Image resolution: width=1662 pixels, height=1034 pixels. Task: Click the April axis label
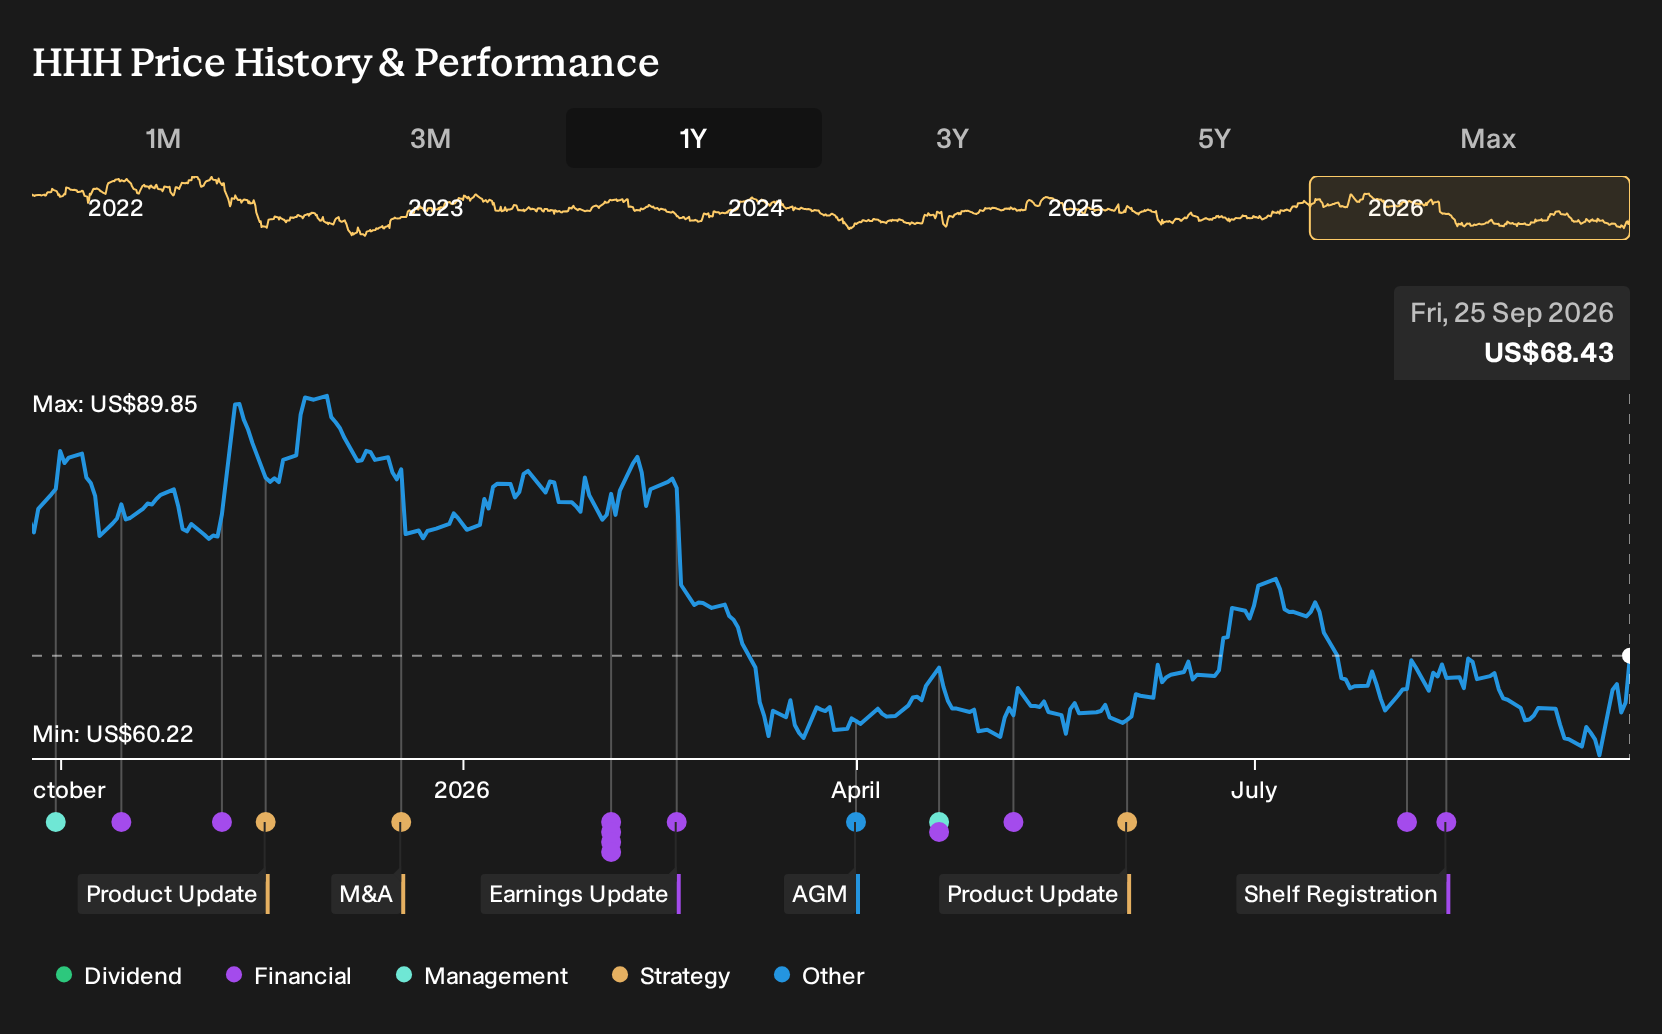[x=856, y=790]
